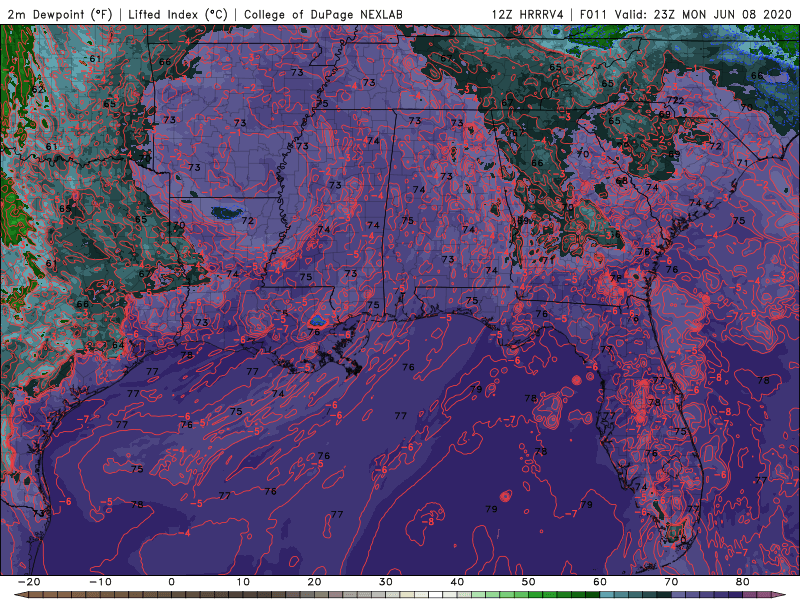The image size is (800, 600).
Task: Click the 40 label on the color scale
Action: coord(457,582)
